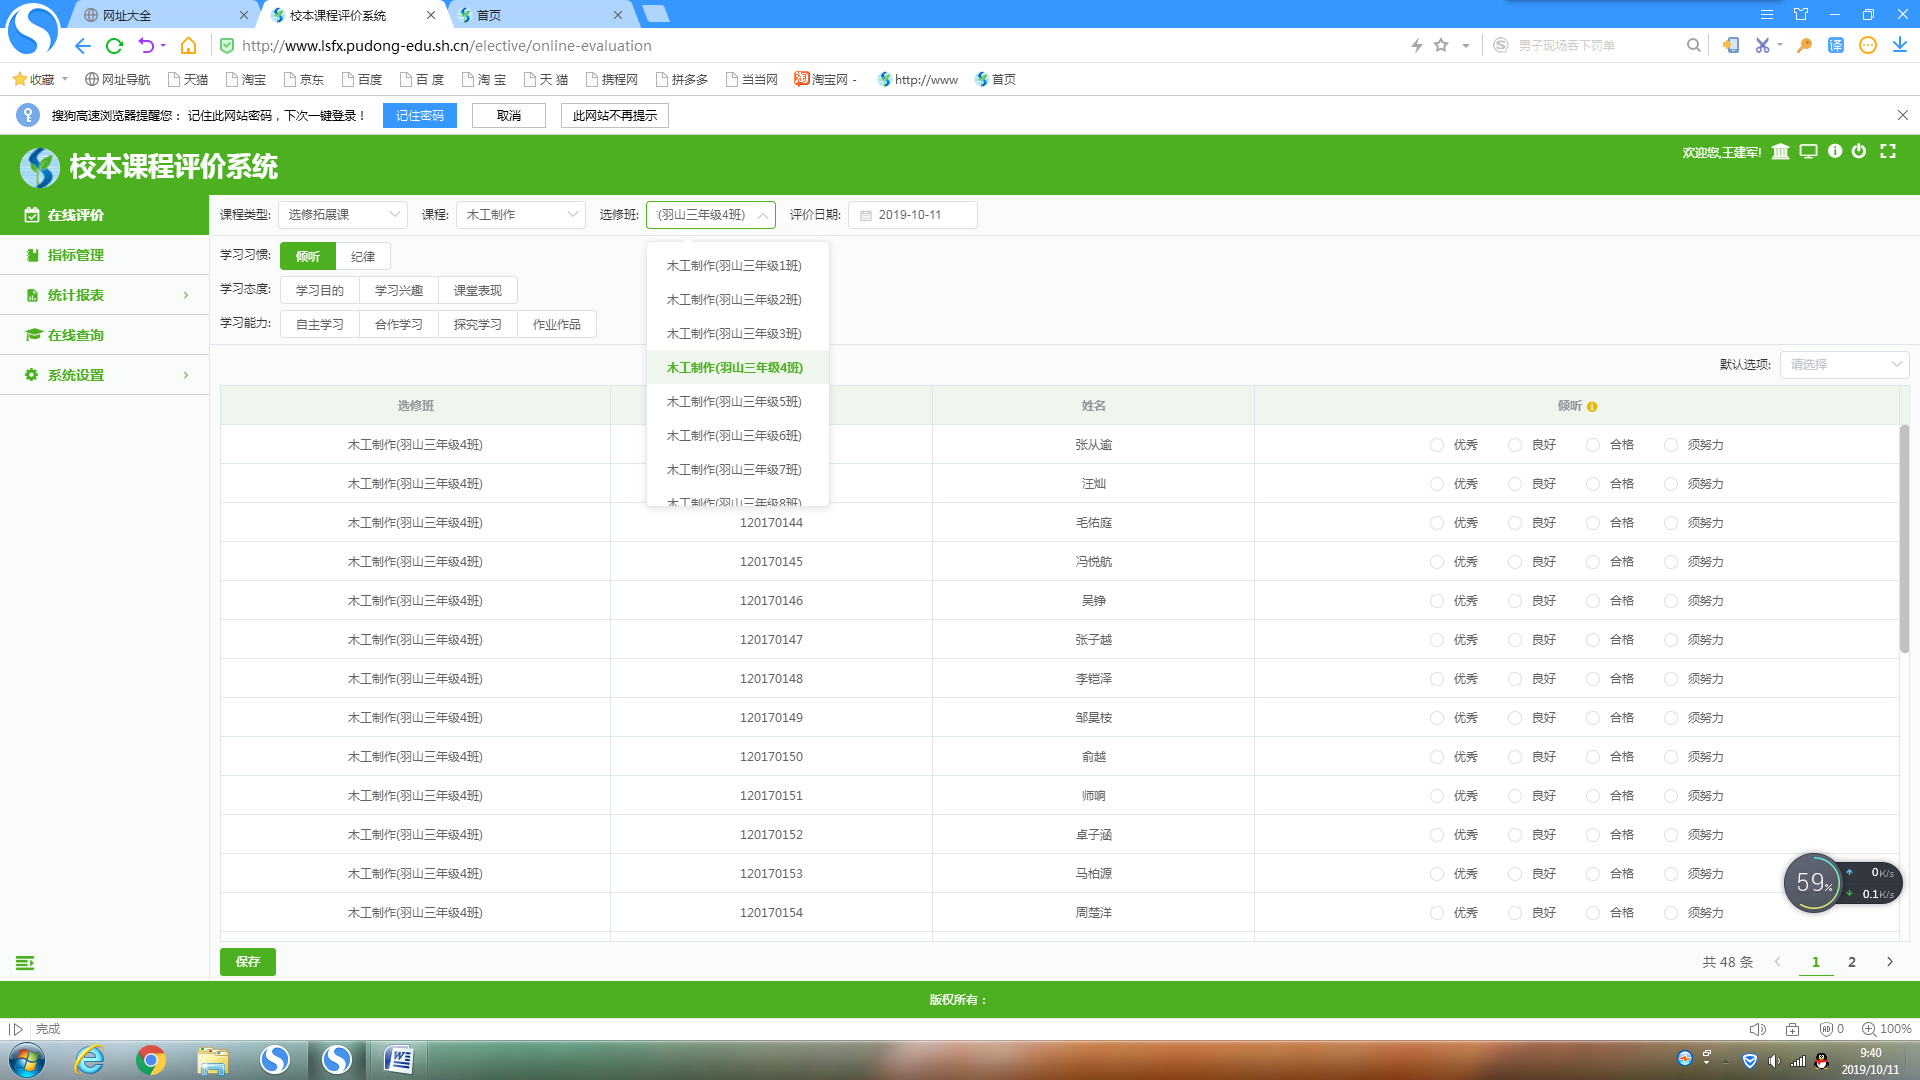Click the green 保存 button
Screen dimensions: 1920x1080
tap(247, 962)
